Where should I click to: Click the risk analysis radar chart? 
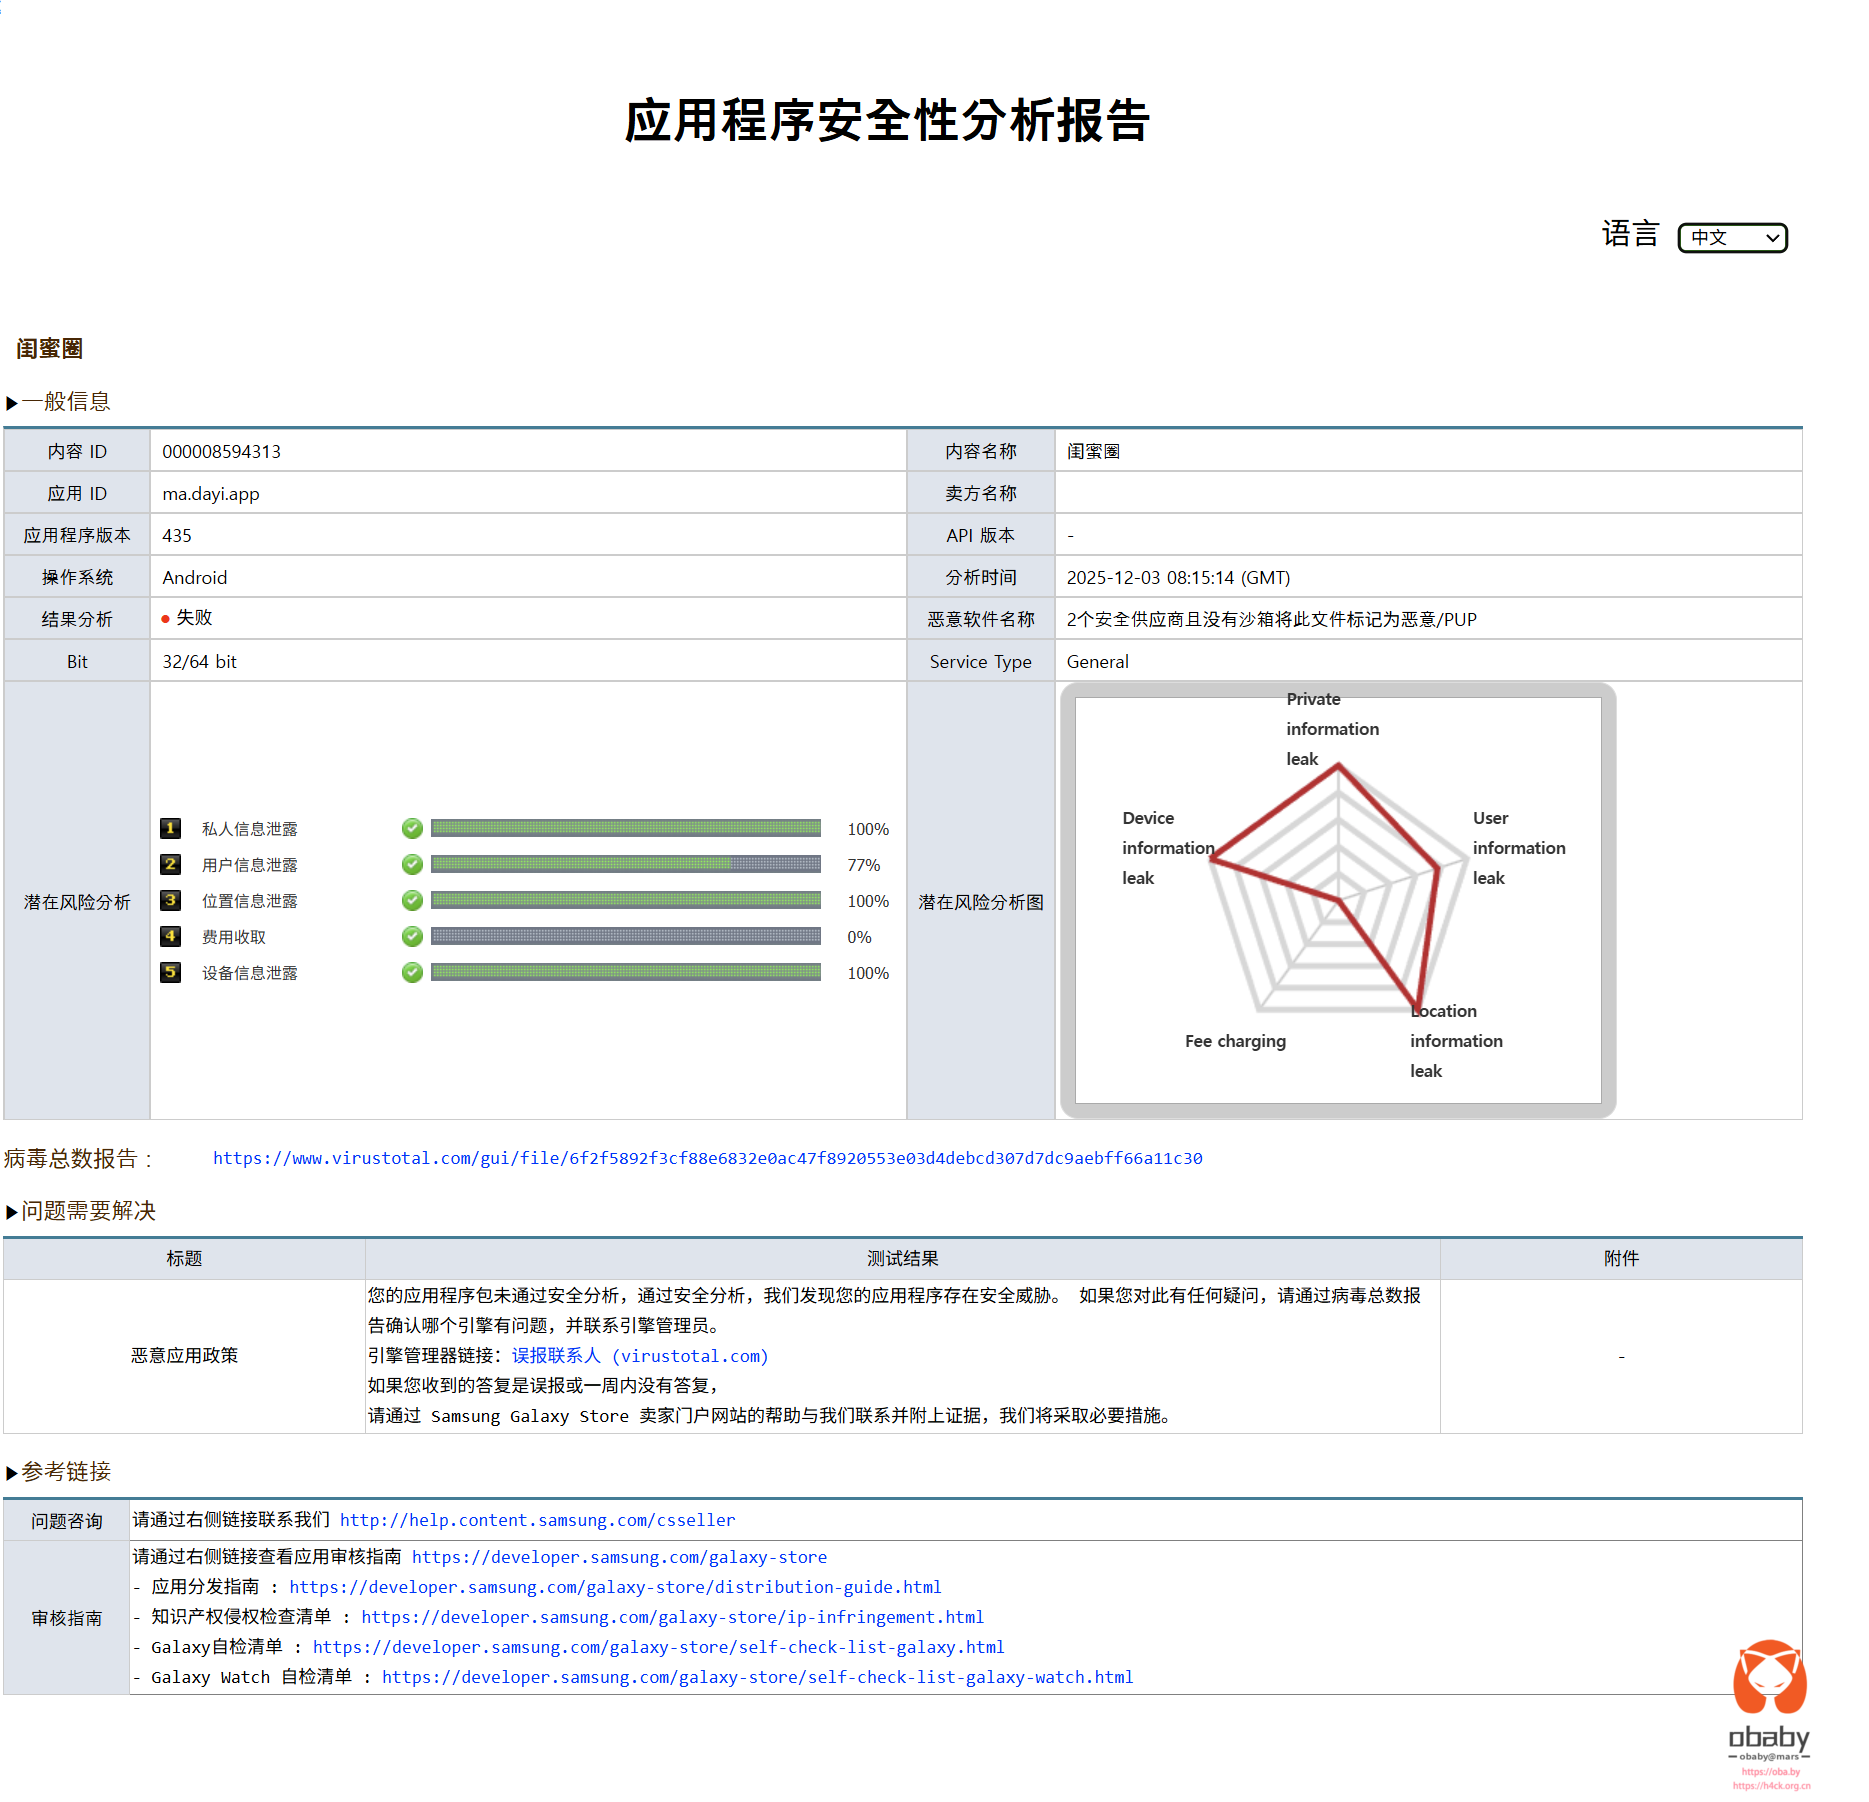(x=1337, y=900)
